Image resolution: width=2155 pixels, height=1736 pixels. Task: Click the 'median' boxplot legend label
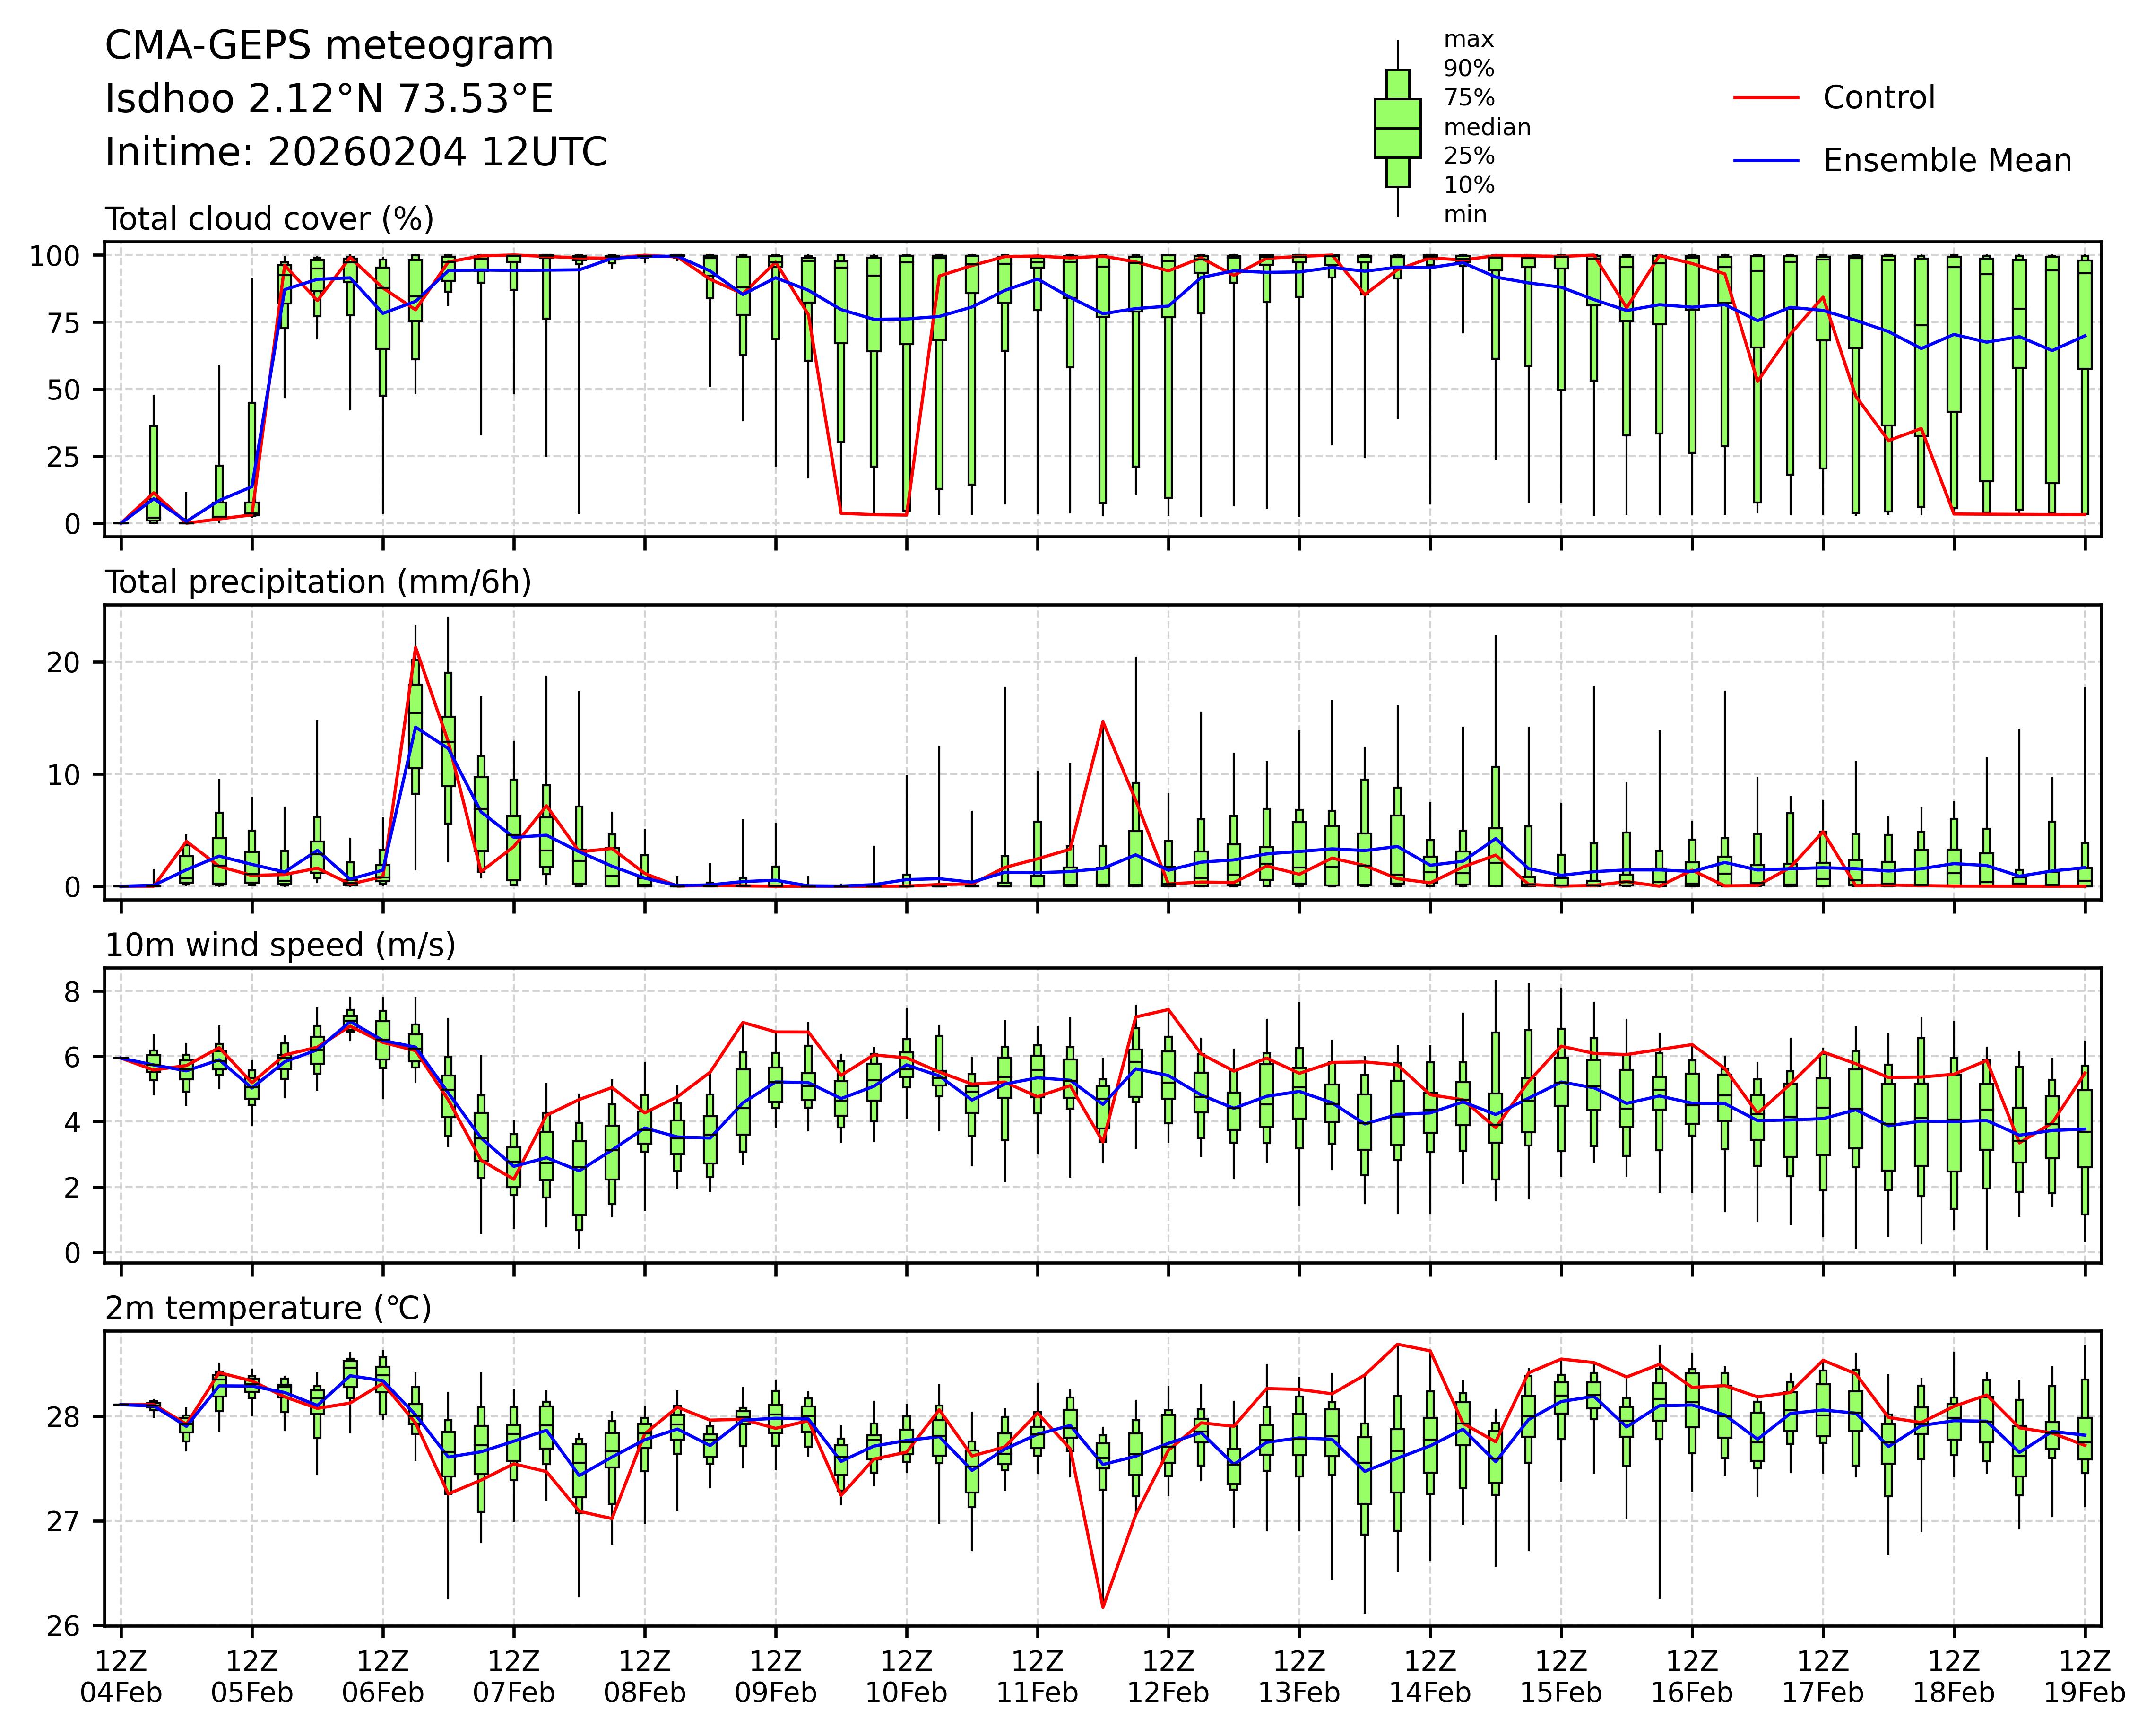1486,127
